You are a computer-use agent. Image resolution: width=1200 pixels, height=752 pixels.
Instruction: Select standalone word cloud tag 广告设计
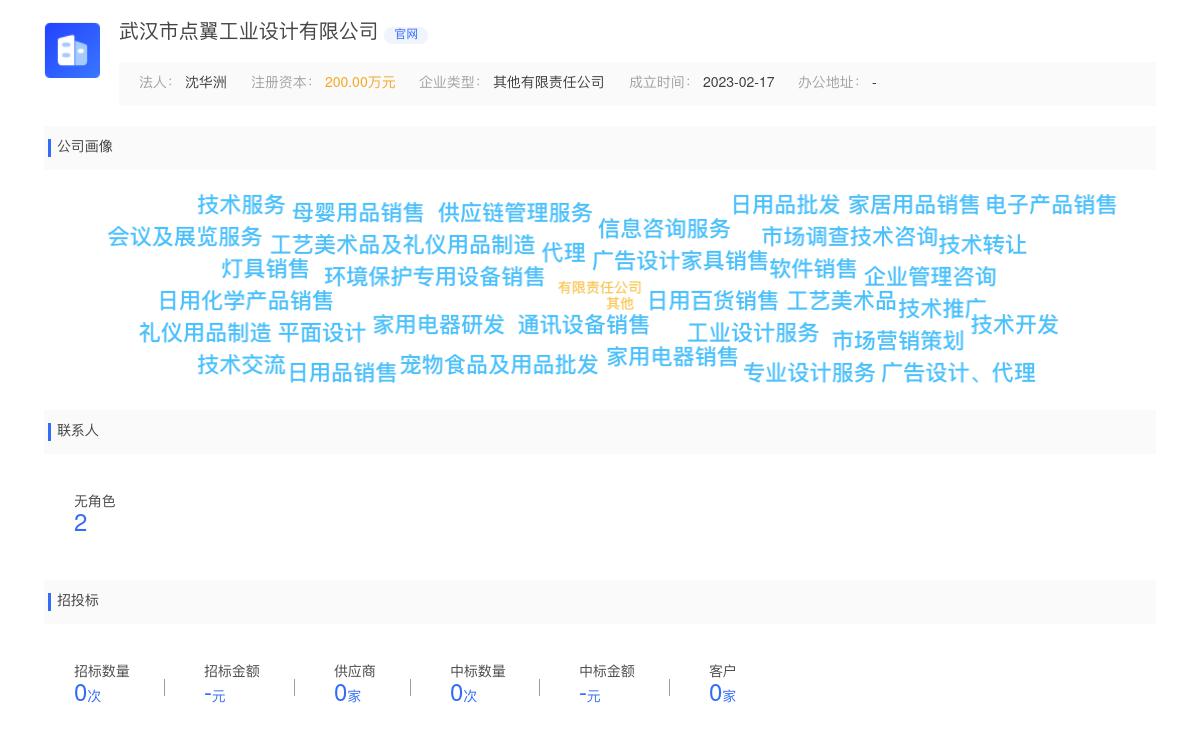636,261
